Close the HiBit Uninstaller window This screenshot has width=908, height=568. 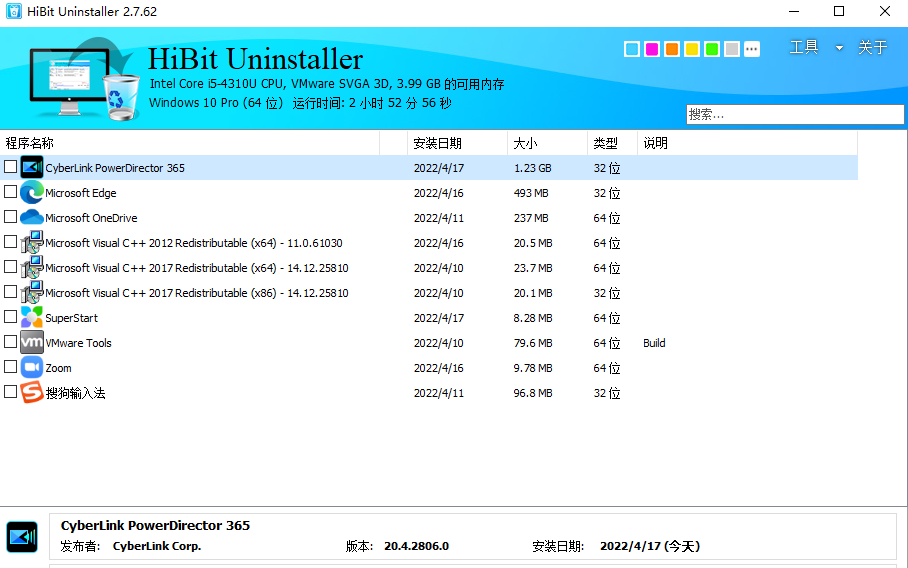click(884, 11)
